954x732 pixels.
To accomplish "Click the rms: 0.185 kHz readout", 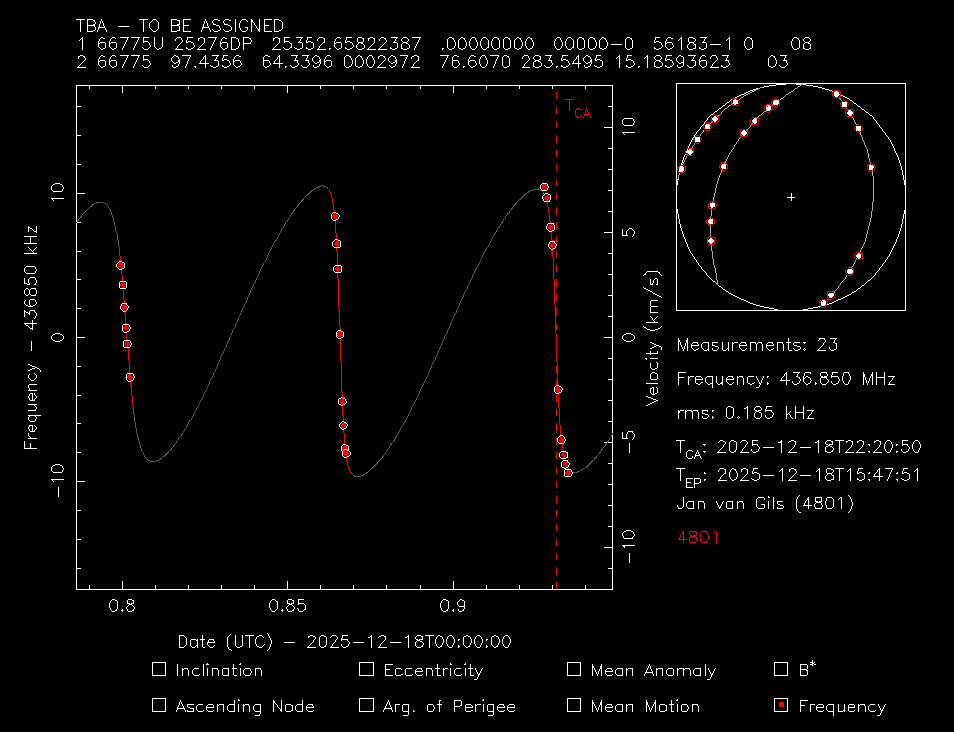I will coord(745,412).
